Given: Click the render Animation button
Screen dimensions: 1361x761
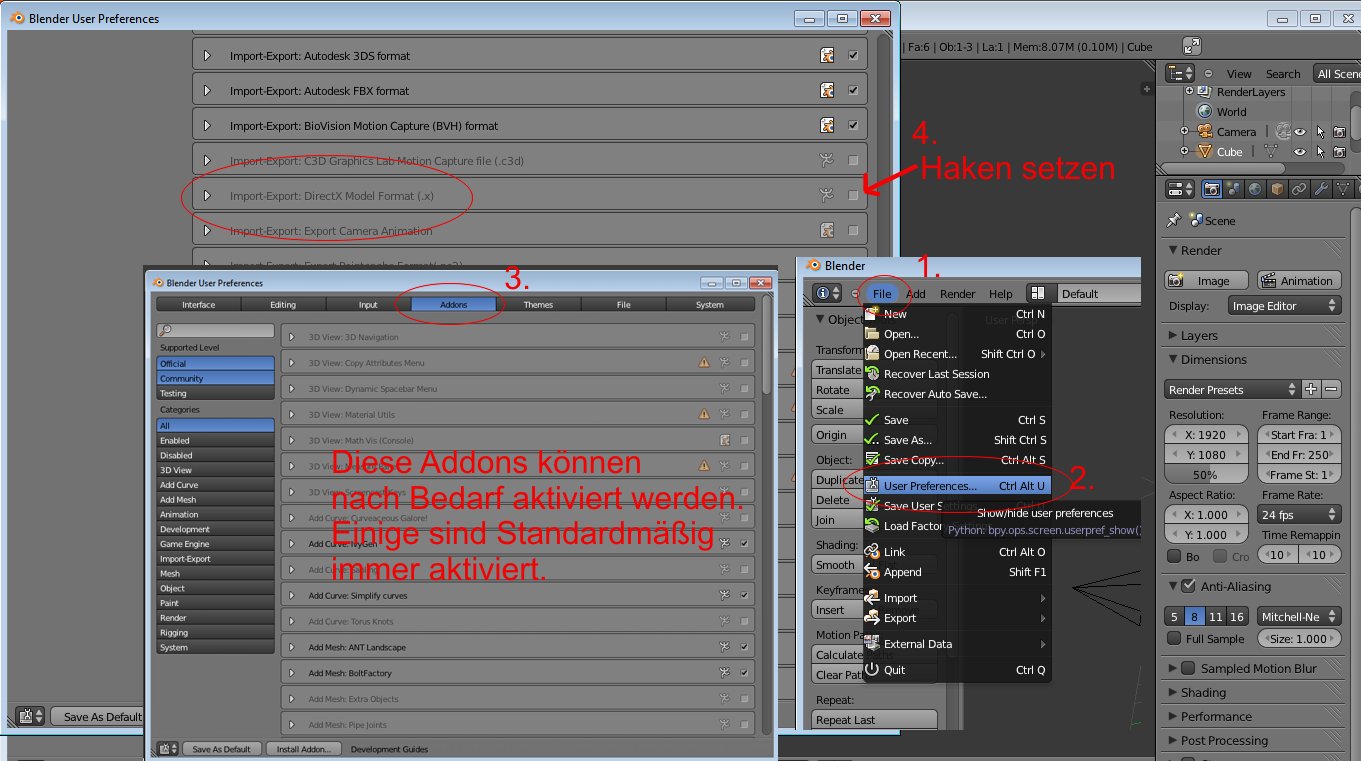Looking at the screenshot, I should pos(1298,281).
